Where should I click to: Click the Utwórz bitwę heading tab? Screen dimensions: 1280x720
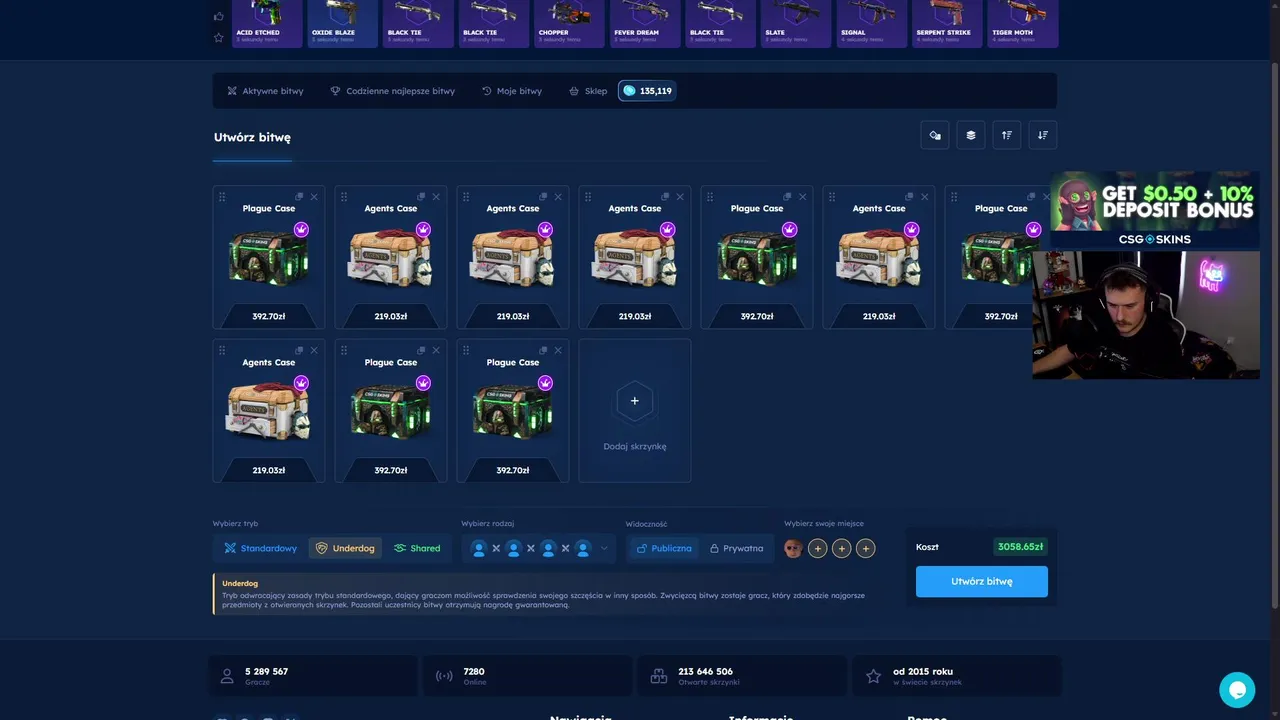click(252, 138)
